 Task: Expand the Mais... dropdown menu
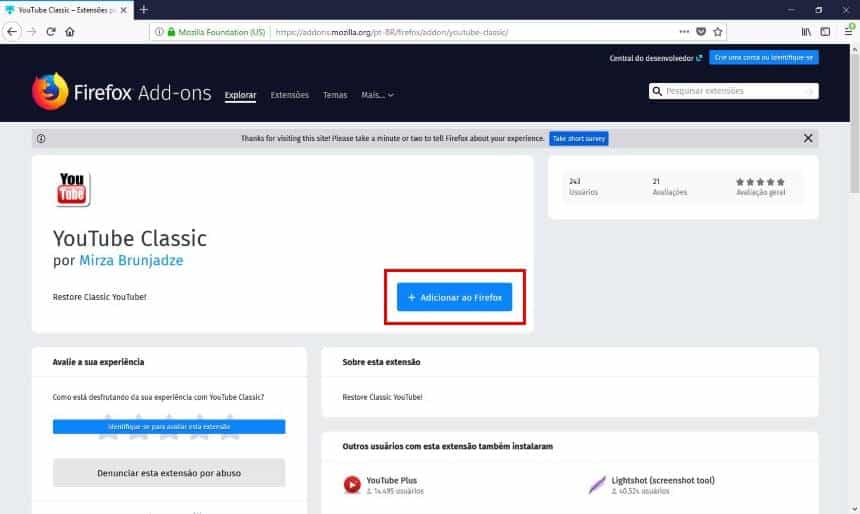coord(377,95)
